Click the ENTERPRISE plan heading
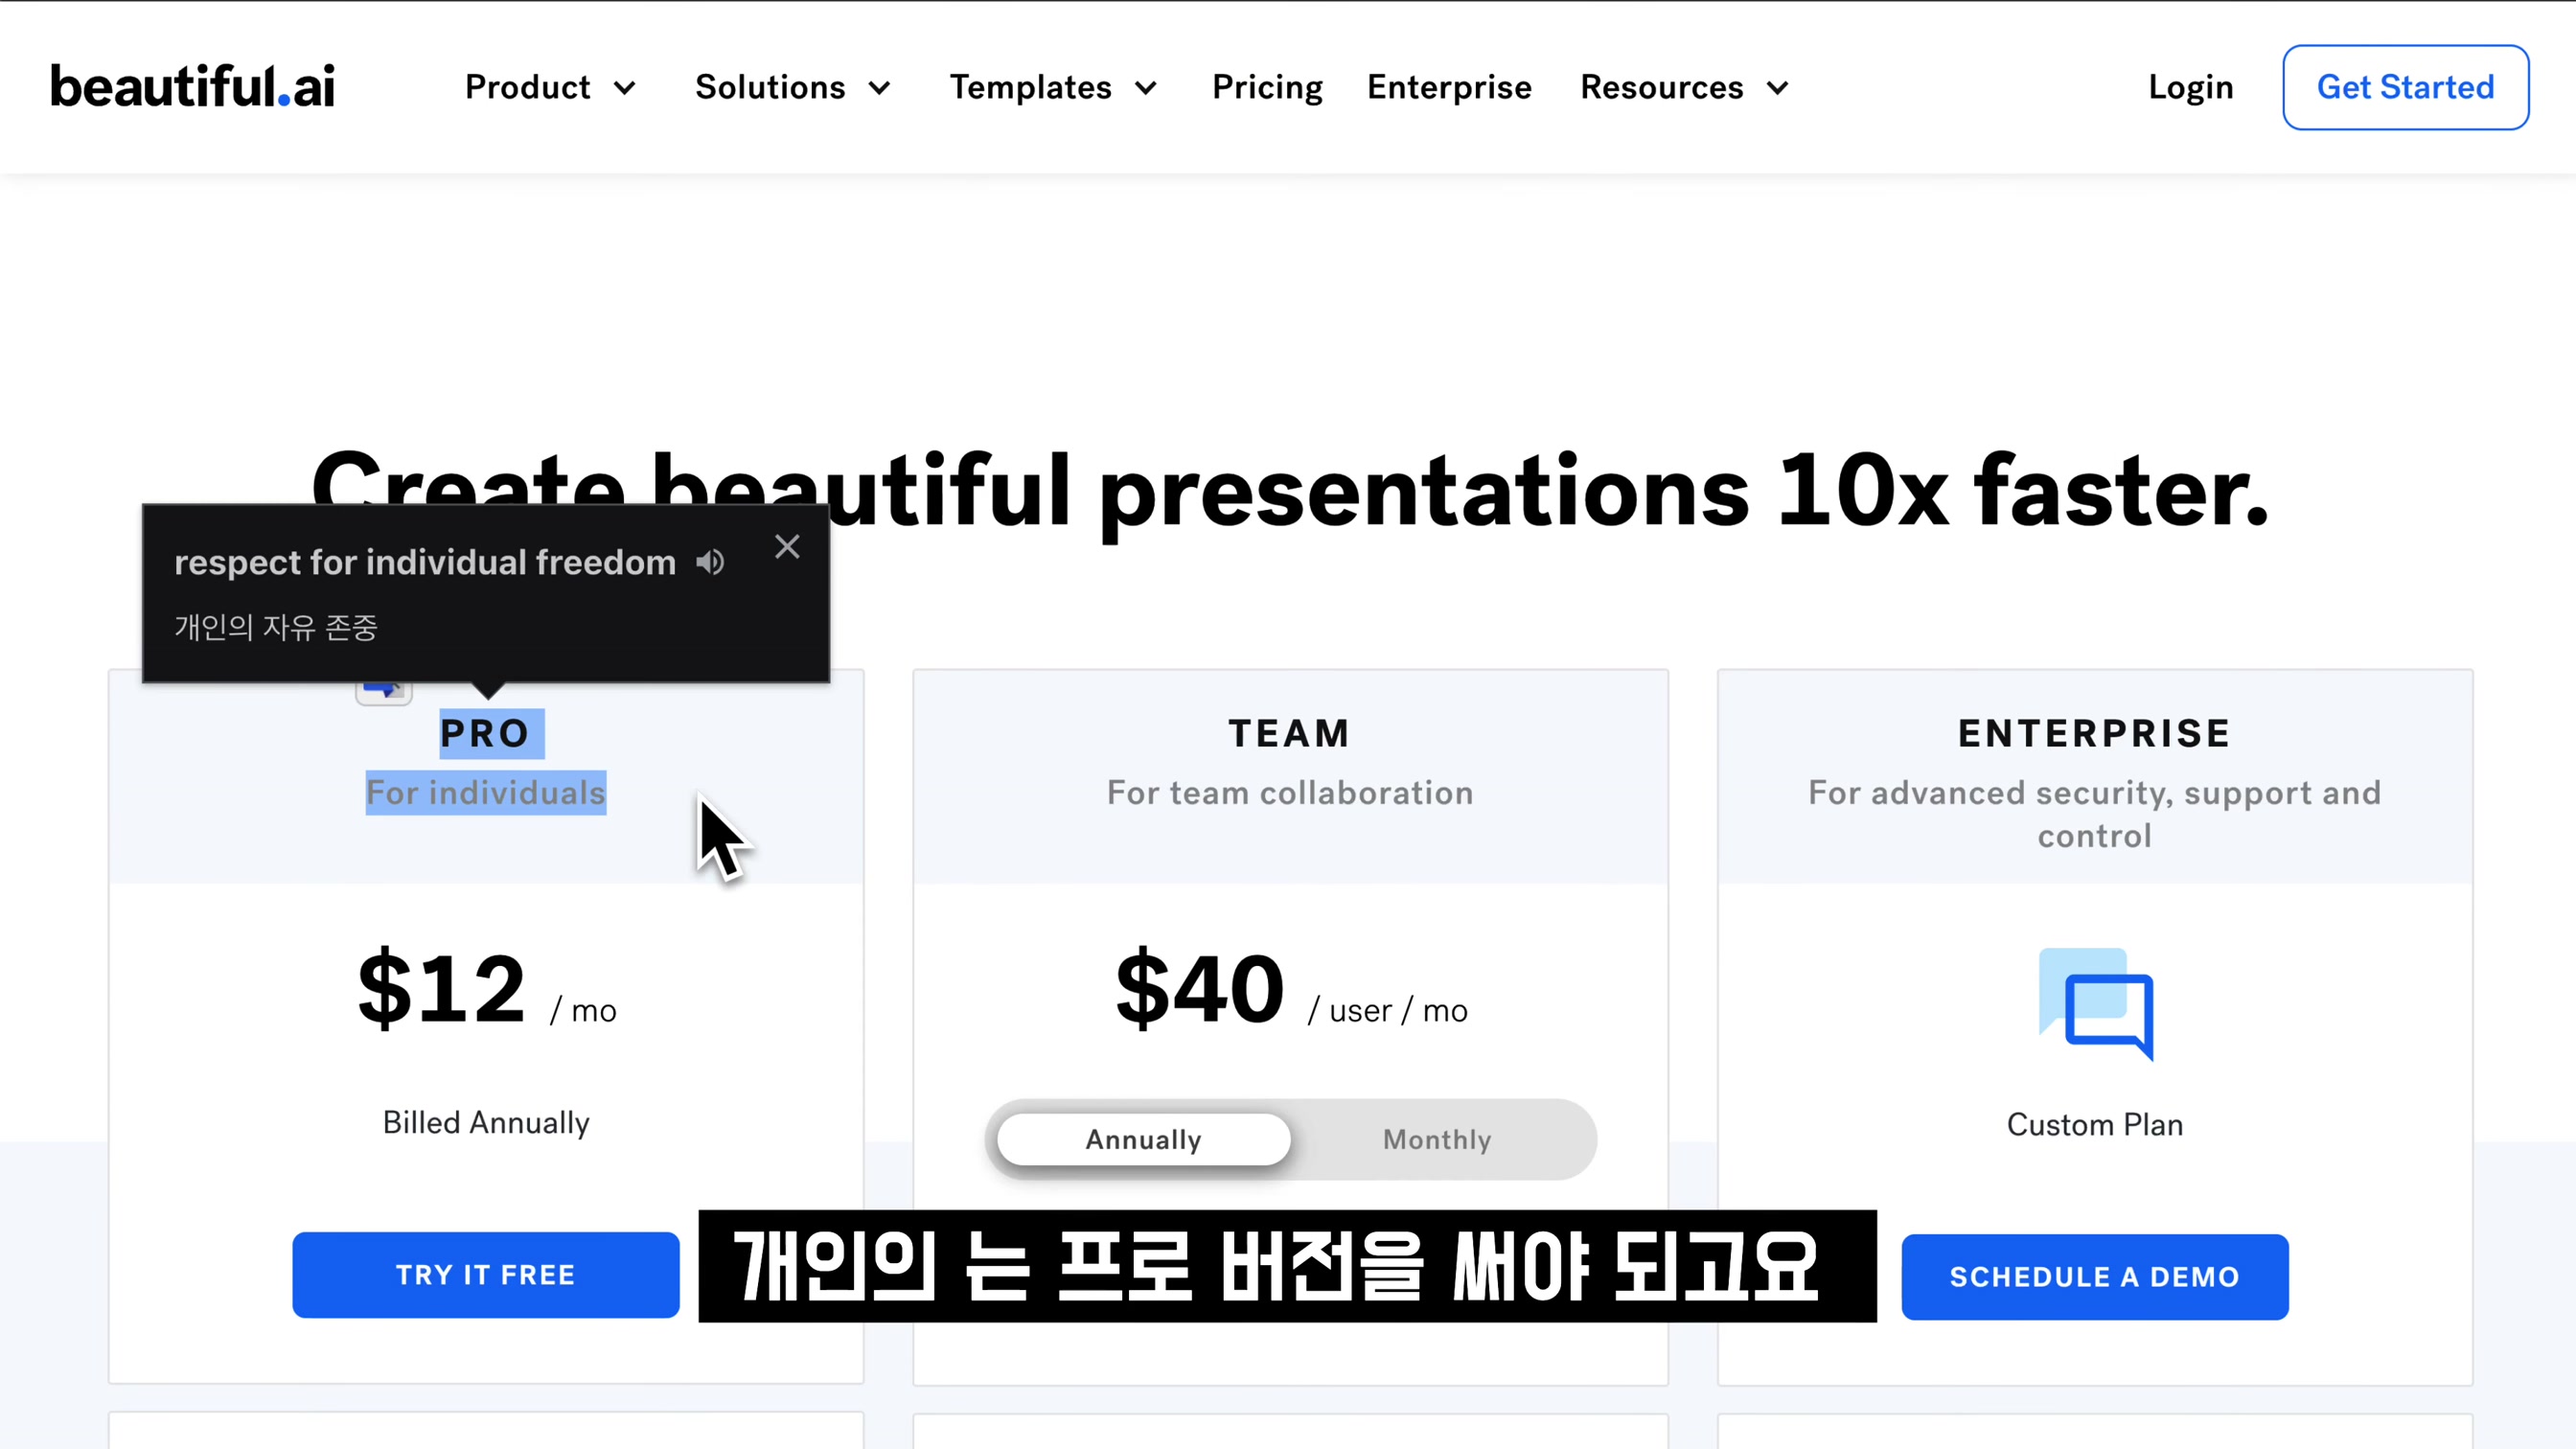 point(2094,733)
